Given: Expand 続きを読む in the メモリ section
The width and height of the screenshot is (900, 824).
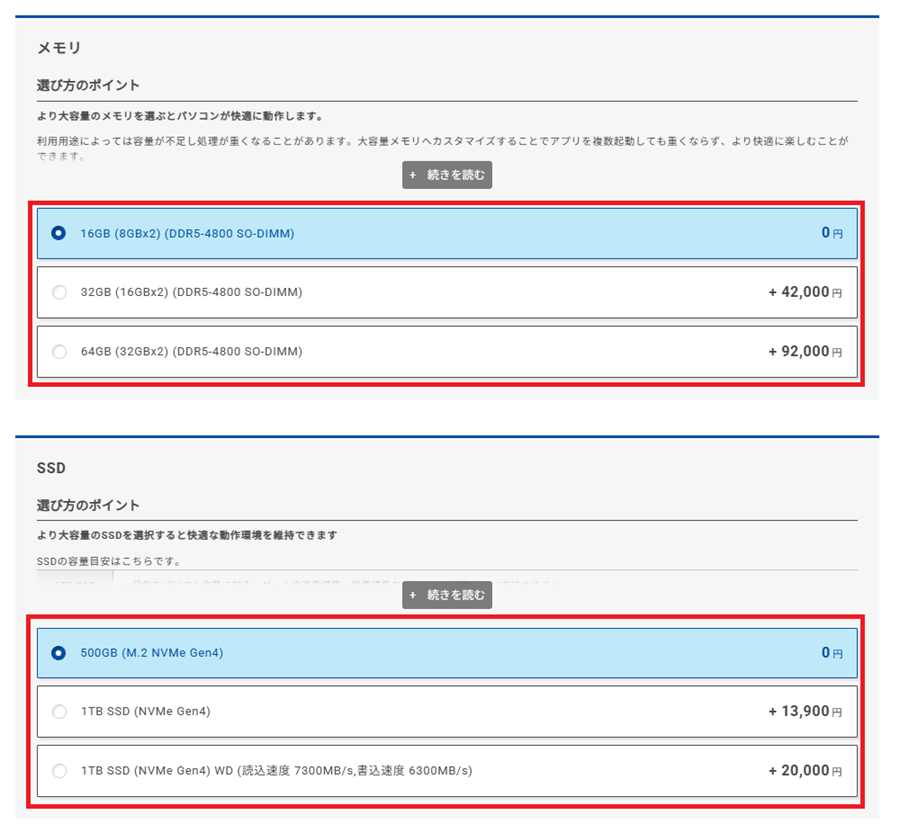Looking at the screenshot, I should coord(447,175).
